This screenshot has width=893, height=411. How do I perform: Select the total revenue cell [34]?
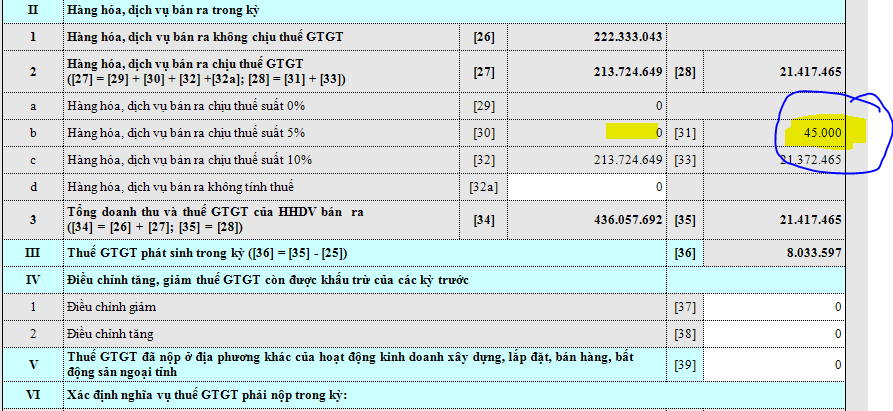[588, 220]
